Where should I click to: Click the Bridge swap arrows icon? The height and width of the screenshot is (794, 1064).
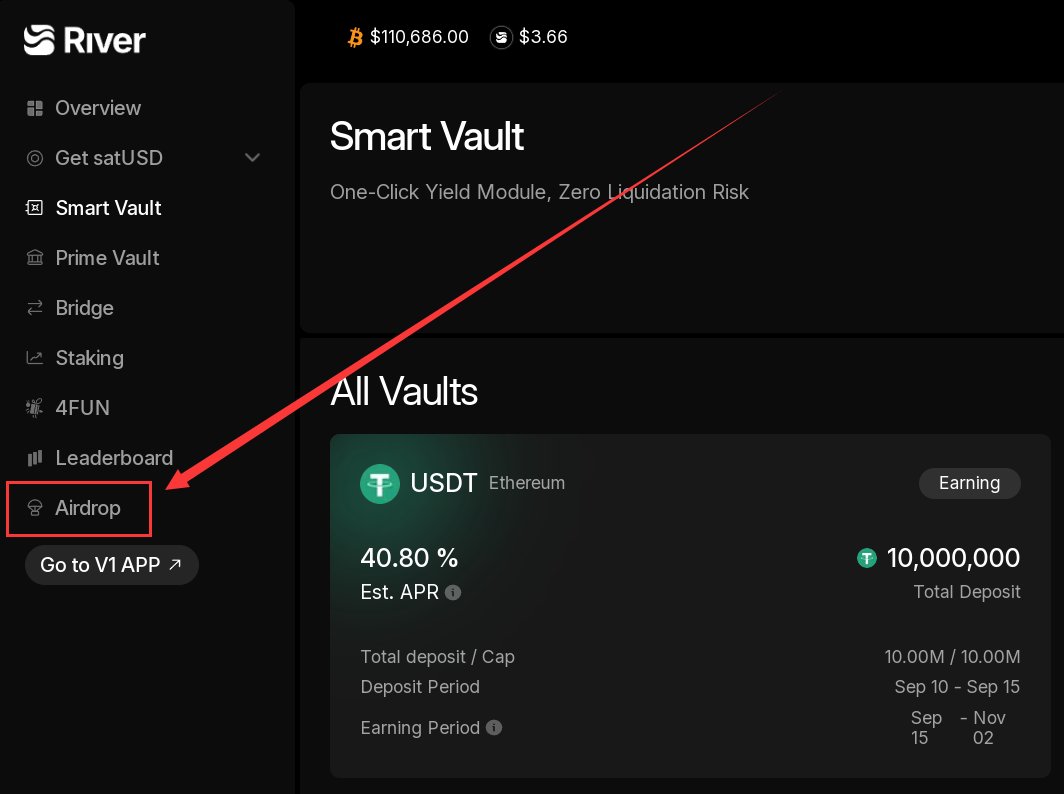(x=35, y=308)
